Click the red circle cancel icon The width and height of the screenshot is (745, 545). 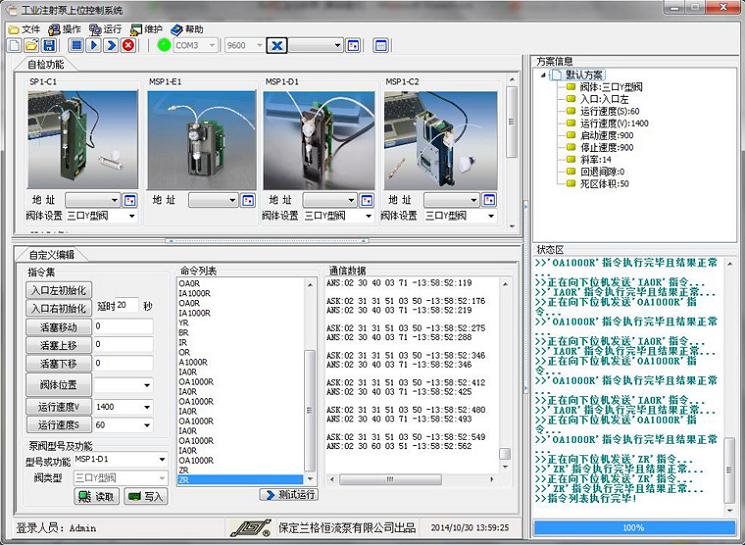tap(128, 46)
